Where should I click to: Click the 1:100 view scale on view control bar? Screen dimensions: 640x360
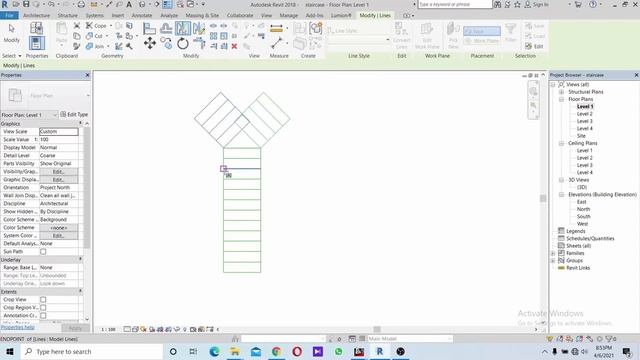pyautogui.click(x=109, y=329)
